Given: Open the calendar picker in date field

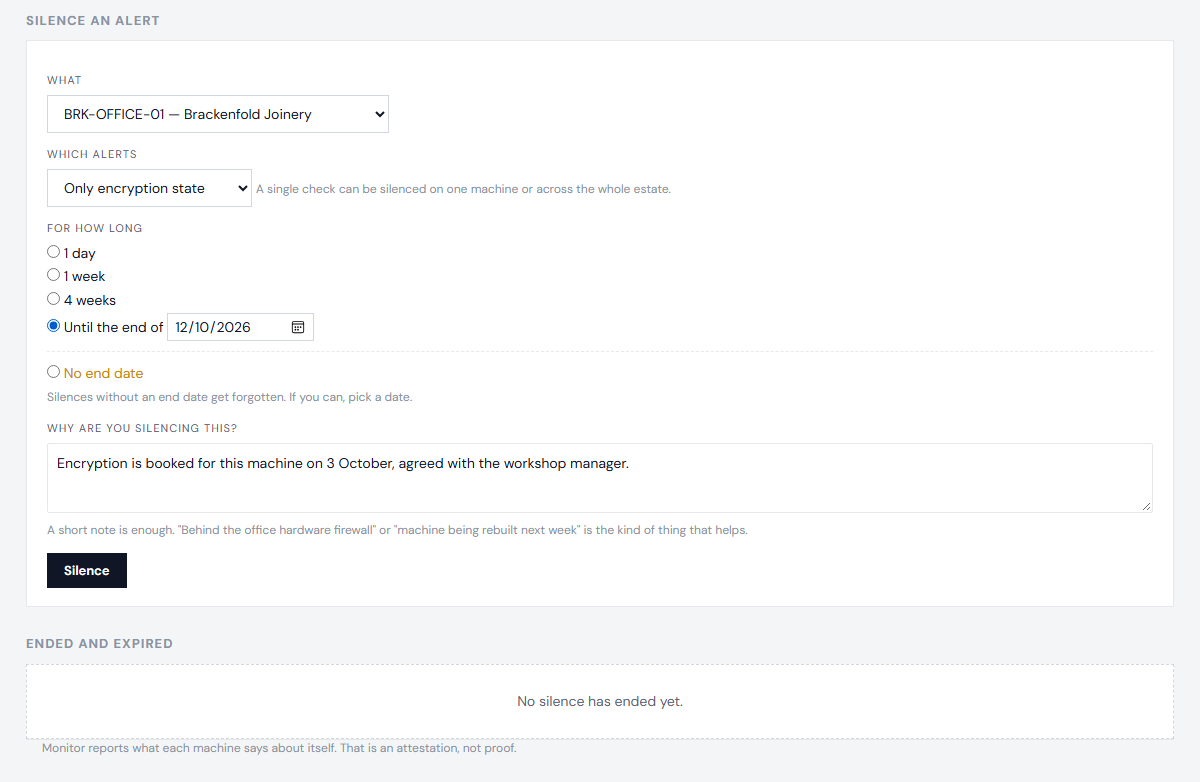Looking at the screenshot, I should click(298, 327).
